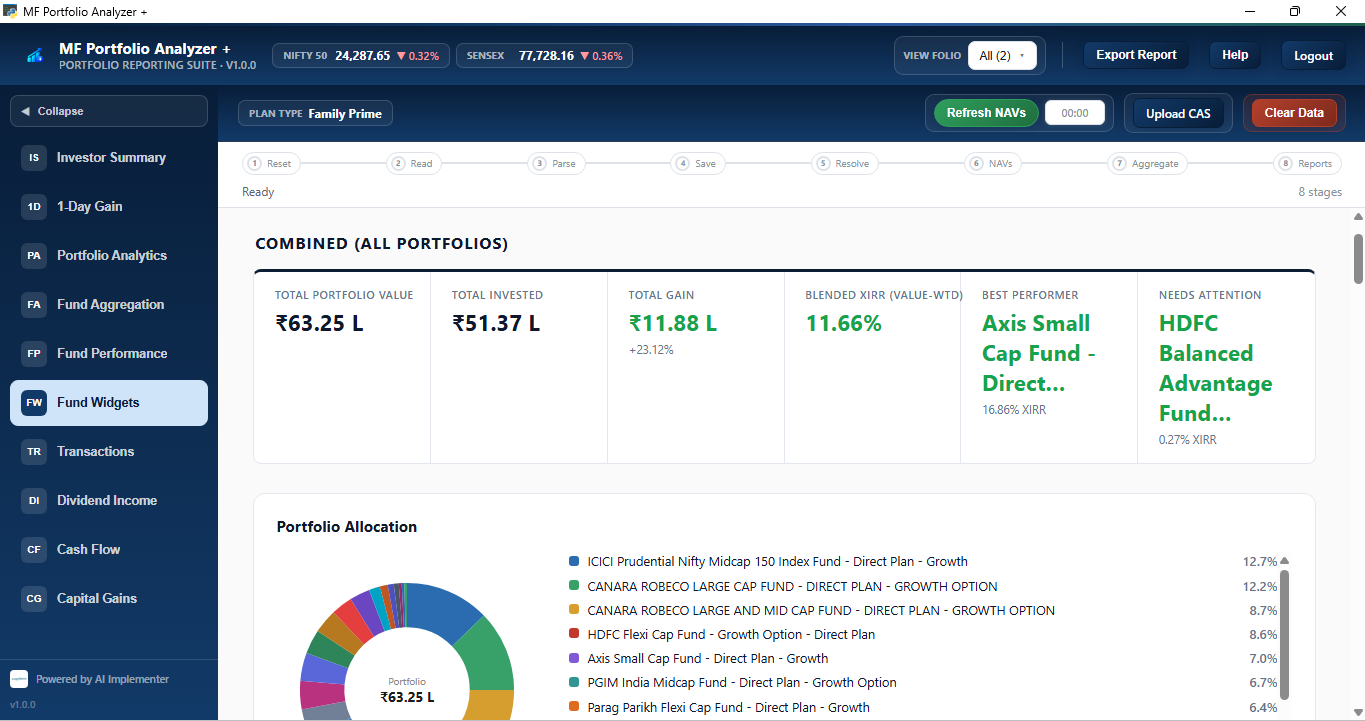Viewport: 1365px width, 721px height.
Task: Click the 00:00 refresh timer field
Action: coord(1075,113)
